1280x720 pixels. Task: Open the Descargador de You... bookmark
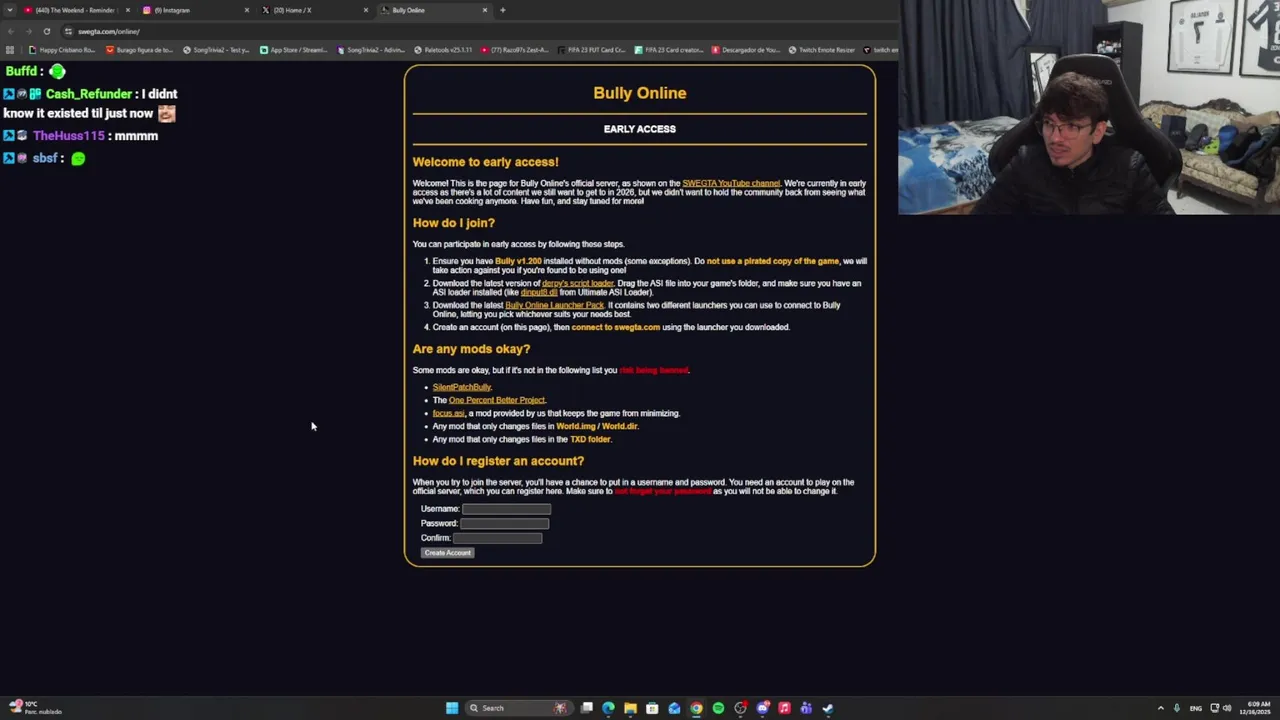tap(745, 49)
